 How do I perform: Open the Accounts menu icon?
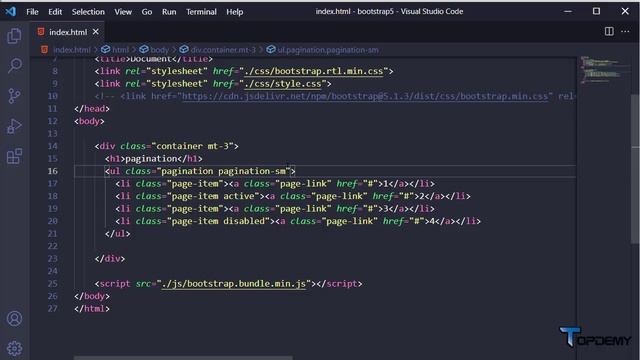pyautogui.click(x=14, y=318)
